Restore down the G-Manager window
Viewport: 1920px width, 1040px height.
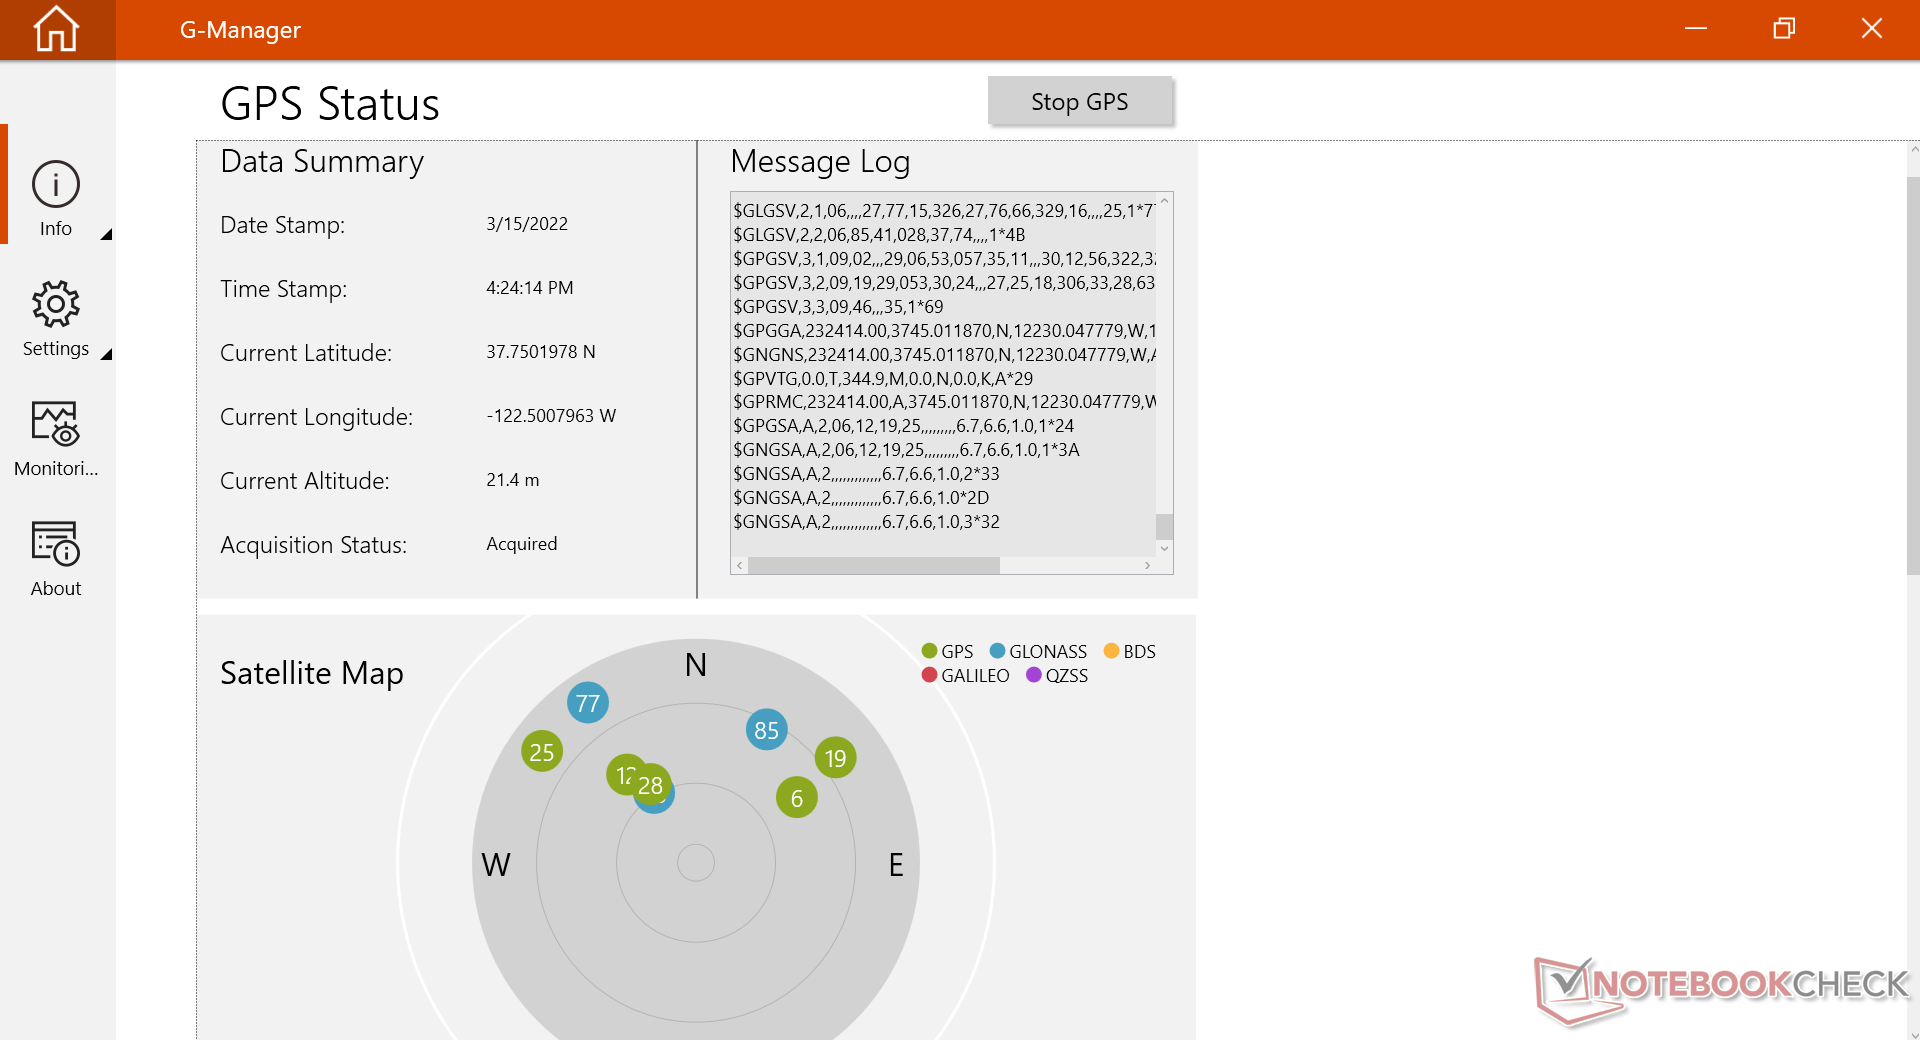click(x=1784, y=29)
